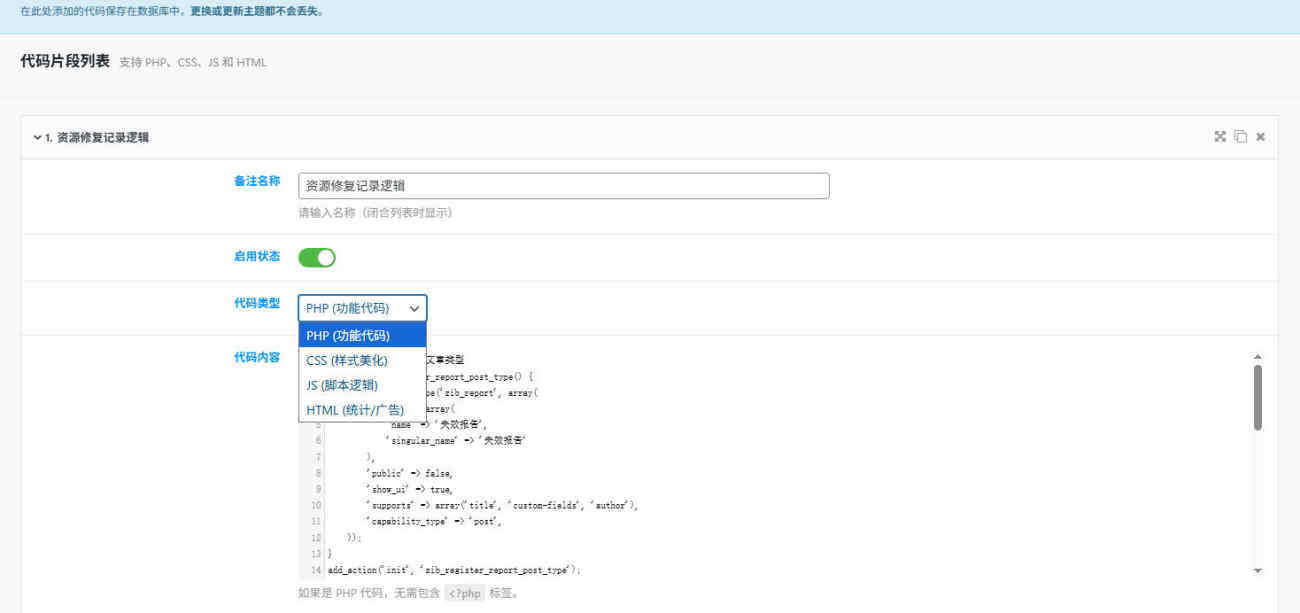Click the duplicate snippet icon
The height and width of the screenshot is (613, 1300).
click(x=1240, y=137)
